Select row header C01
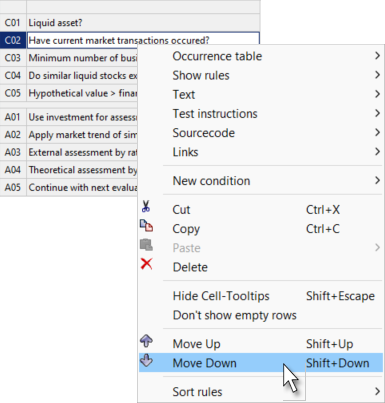 coord(13,23)
